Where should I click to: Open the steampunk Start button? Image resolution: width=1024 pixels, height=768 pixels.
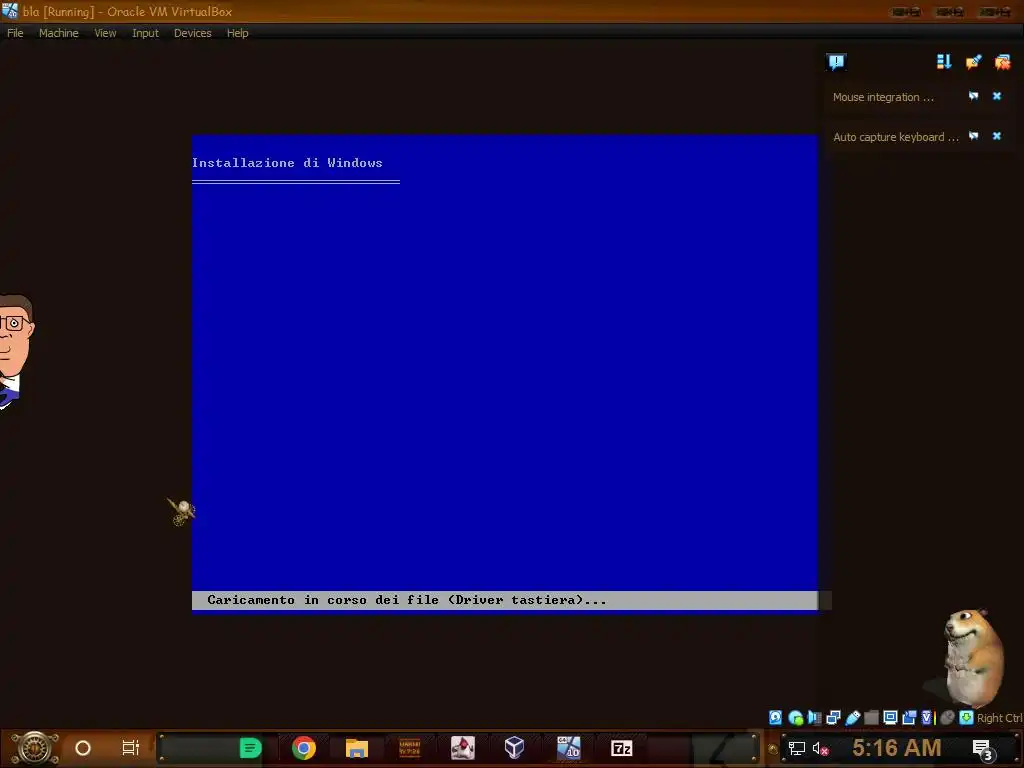point(35,748)
